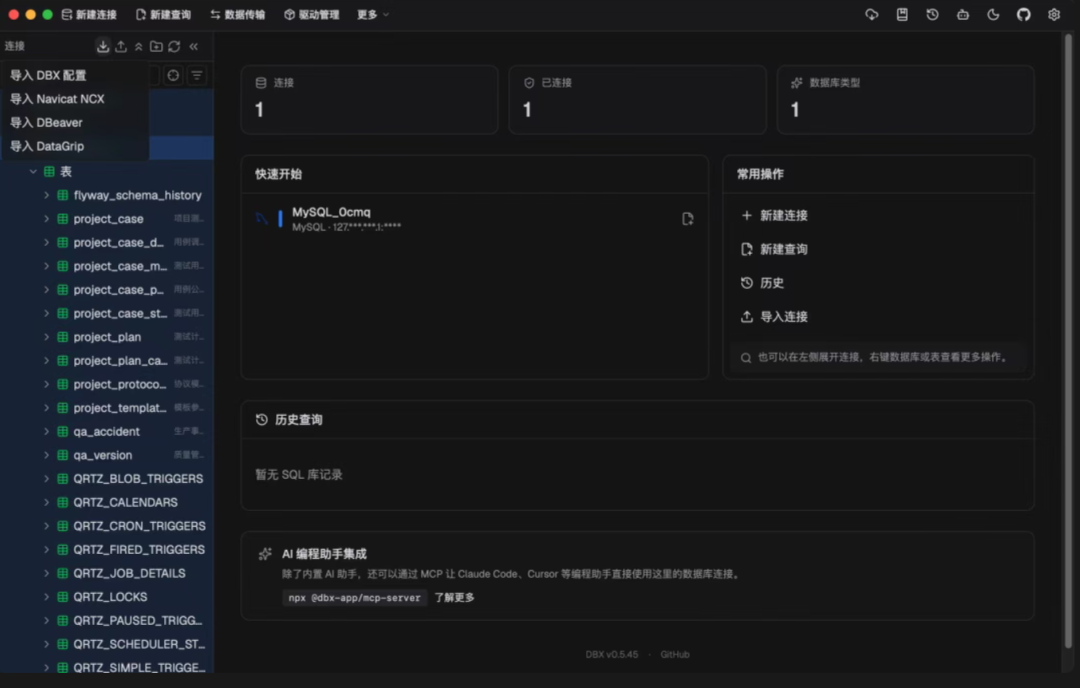Click new query icon on MySQL_0cmq row
Image resolution: width=1080 pixels, height=688 pixels.
pyautogui.click(x=687, y=219)
